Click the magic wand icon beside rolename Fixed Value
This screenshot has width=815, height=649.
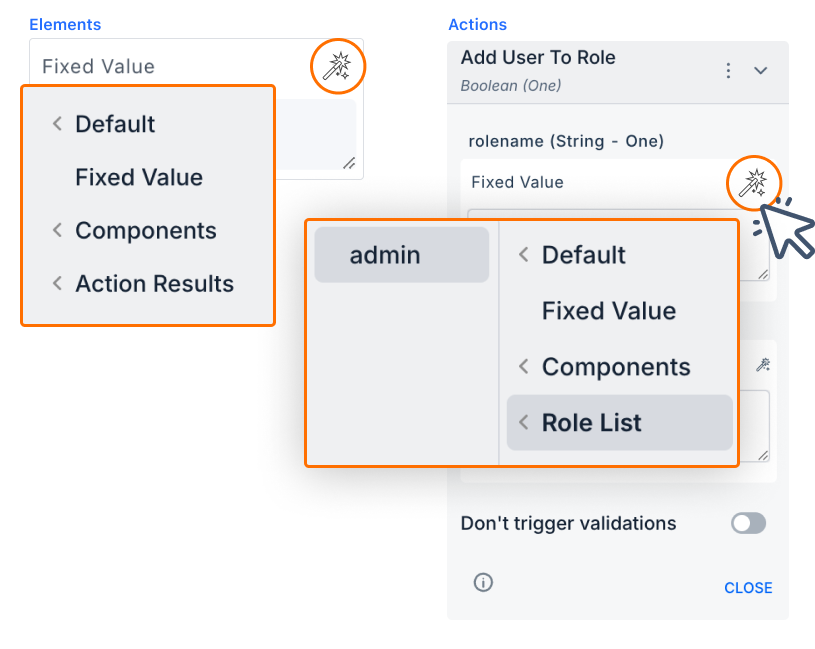click(752, 182)
